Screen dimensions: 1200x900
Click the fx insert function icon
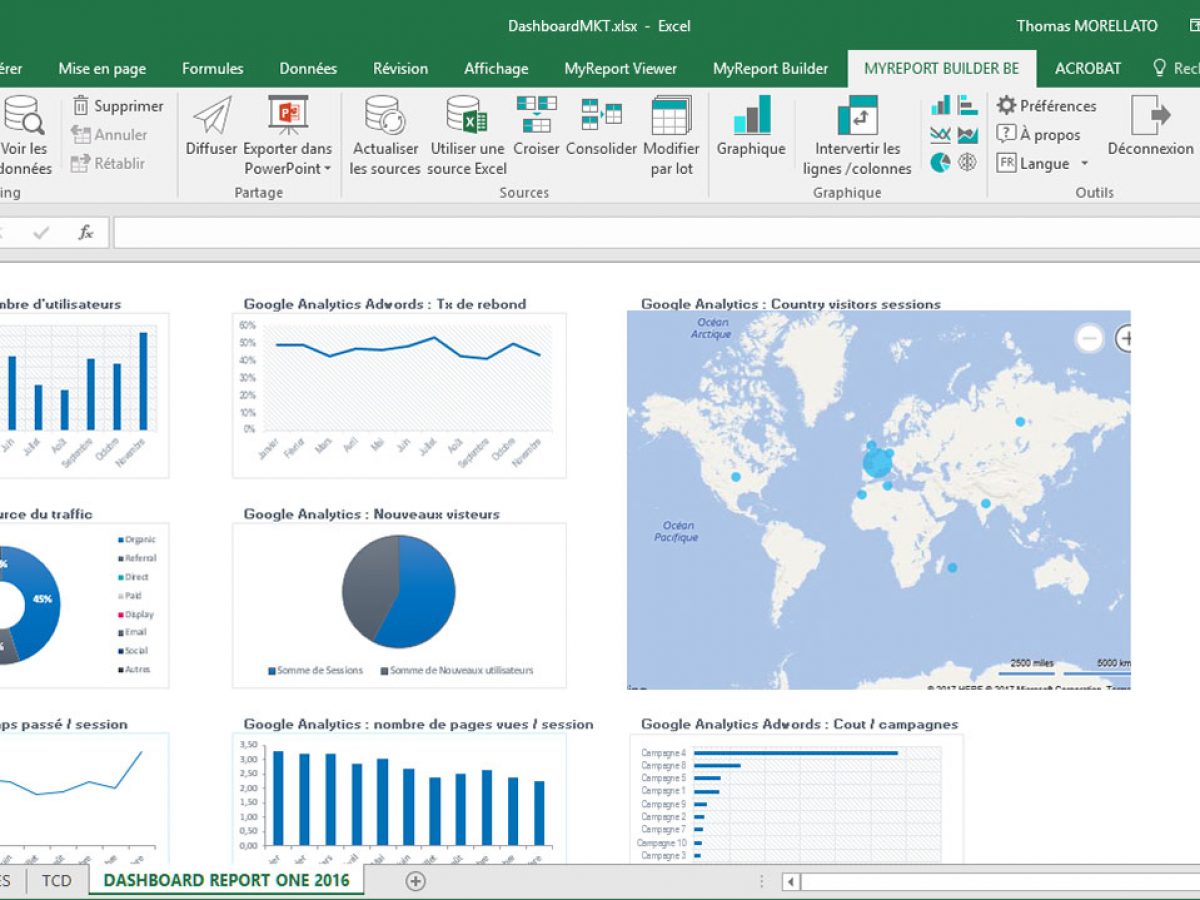[86, 233]
